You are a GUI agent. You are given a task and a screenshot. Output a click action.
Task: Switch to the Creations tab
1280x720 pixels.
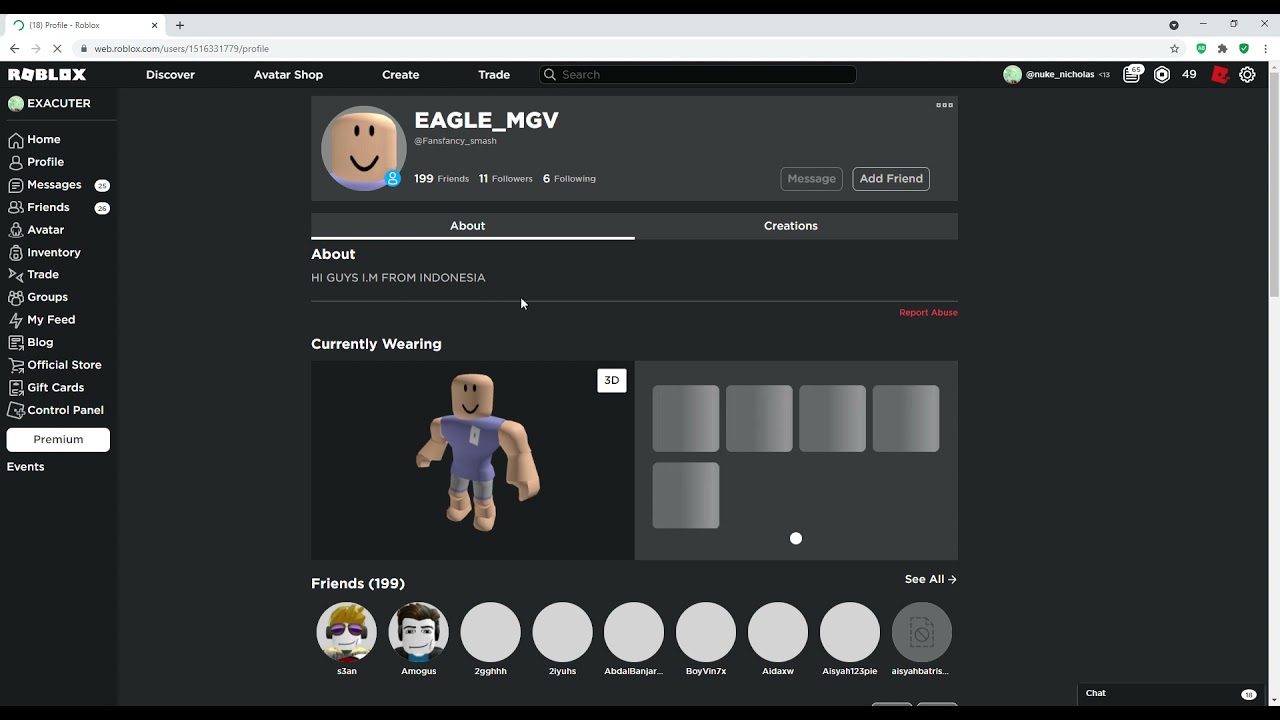point(796,226)
